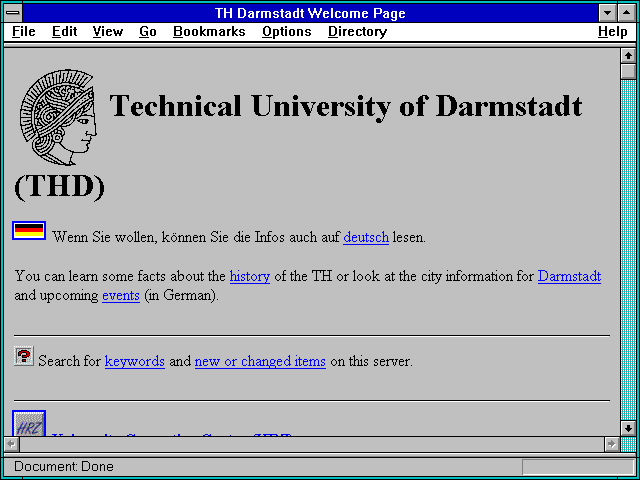Follow the 'keywords' search link

[x=135, y=361]
